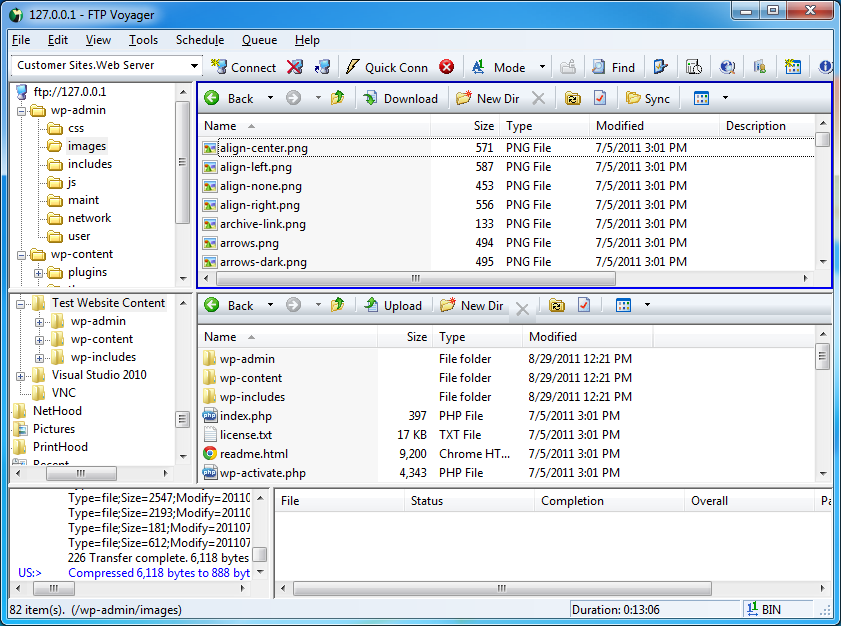Expand the Visual Studio 2010 tree node
The width and height of the screenshot is (841, 626).
coord(20,376)
